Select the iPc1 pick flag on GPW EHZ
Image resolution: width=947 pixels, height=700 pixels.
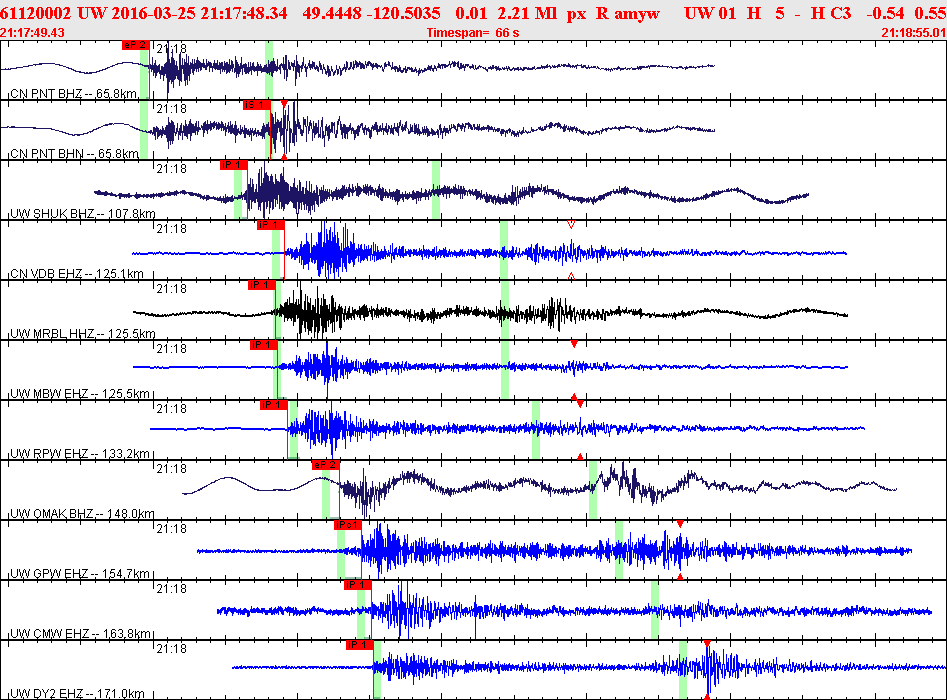[348, 525]
